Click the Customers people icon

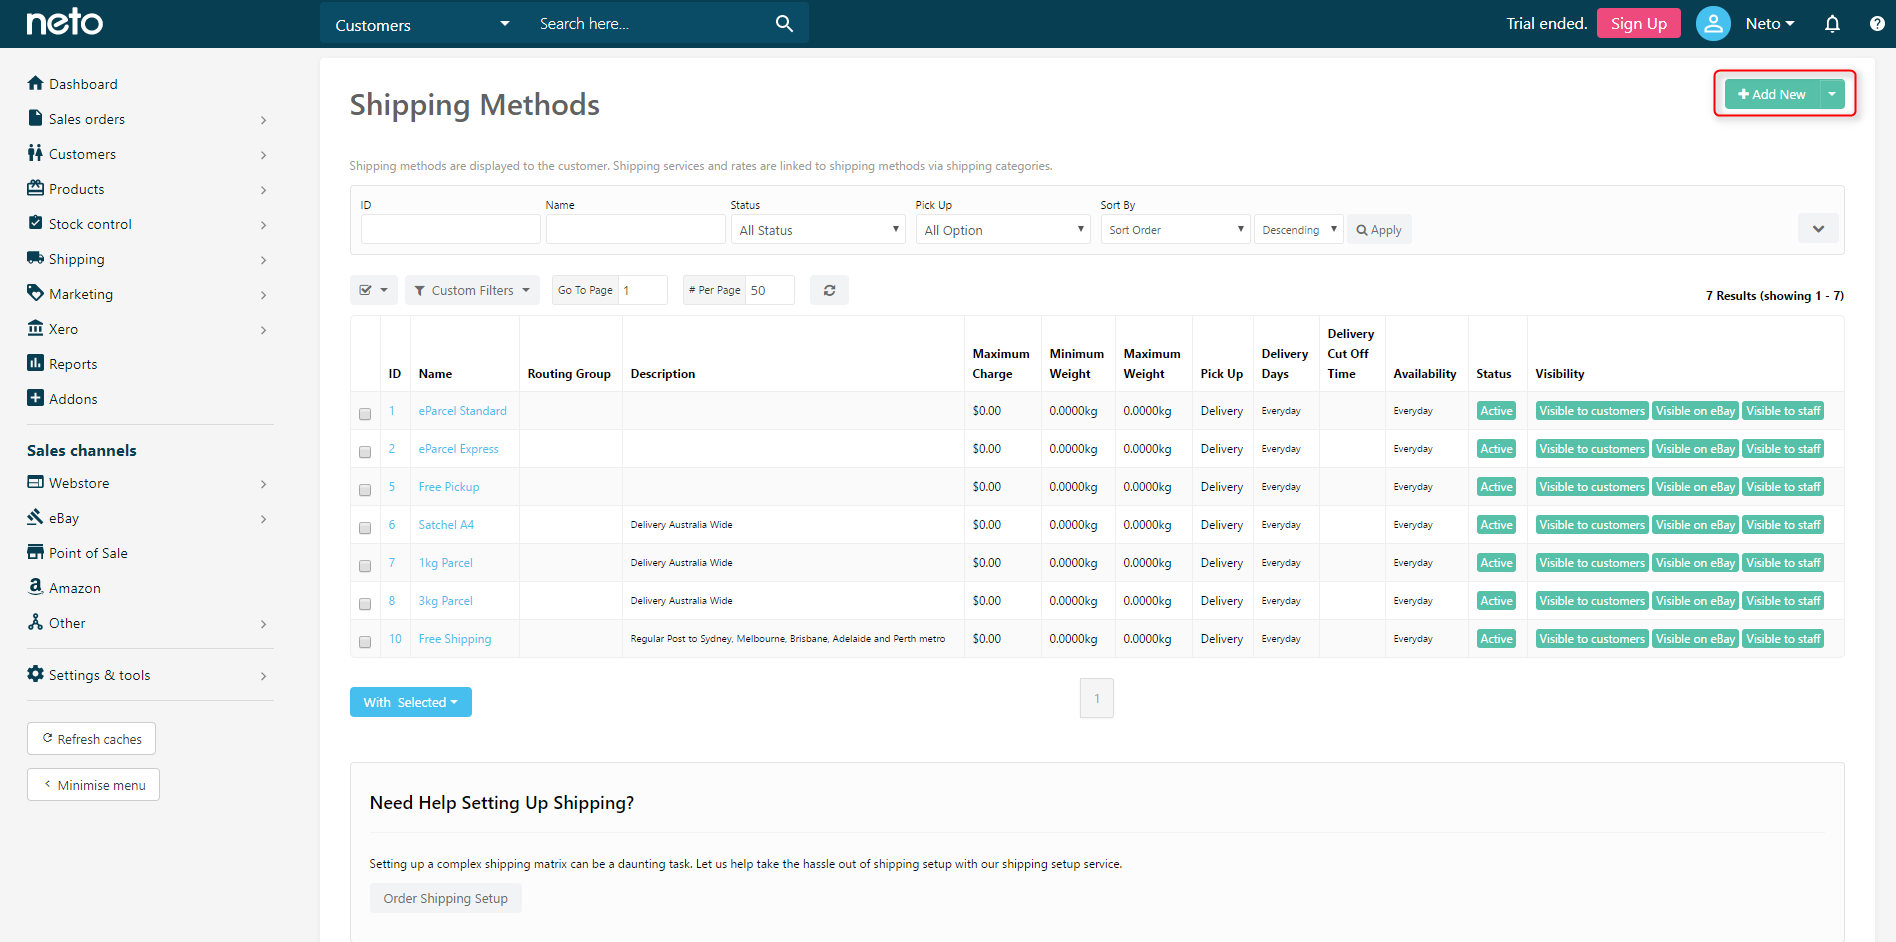pyautogui.click(x=36, y=153)
